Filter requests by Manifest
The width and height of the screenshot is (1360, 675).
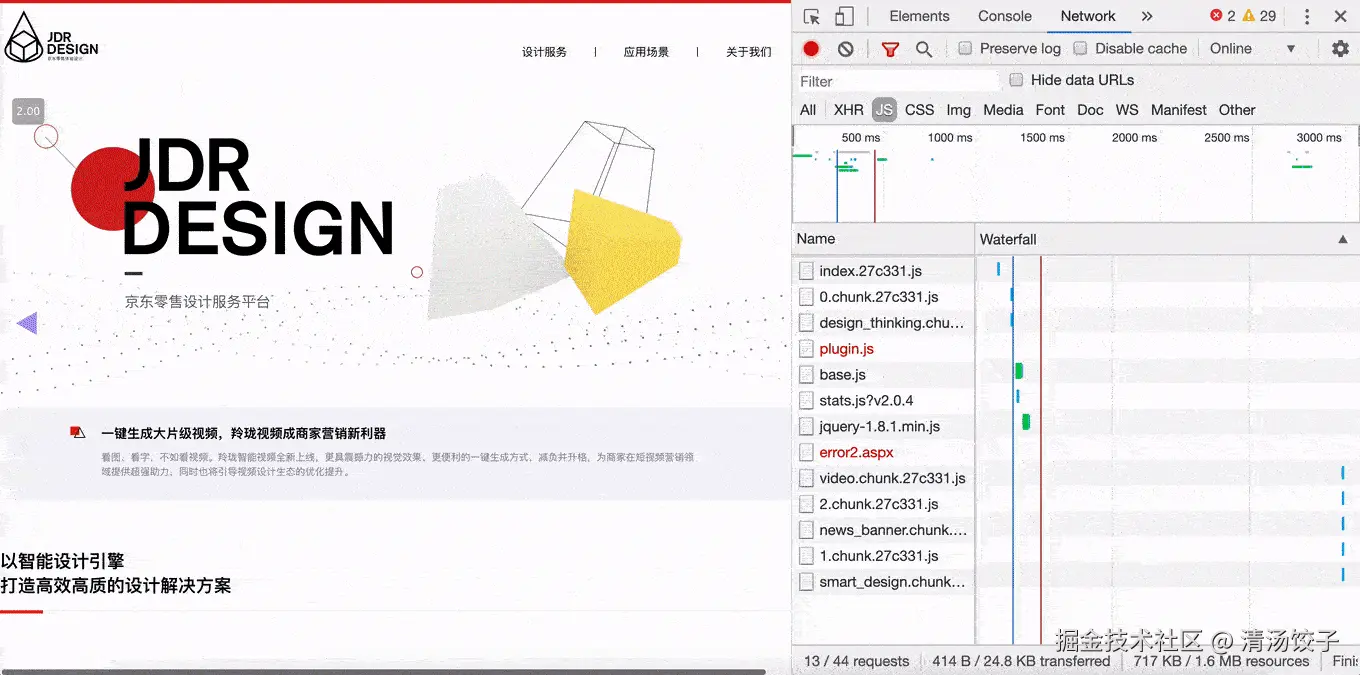1178,110
